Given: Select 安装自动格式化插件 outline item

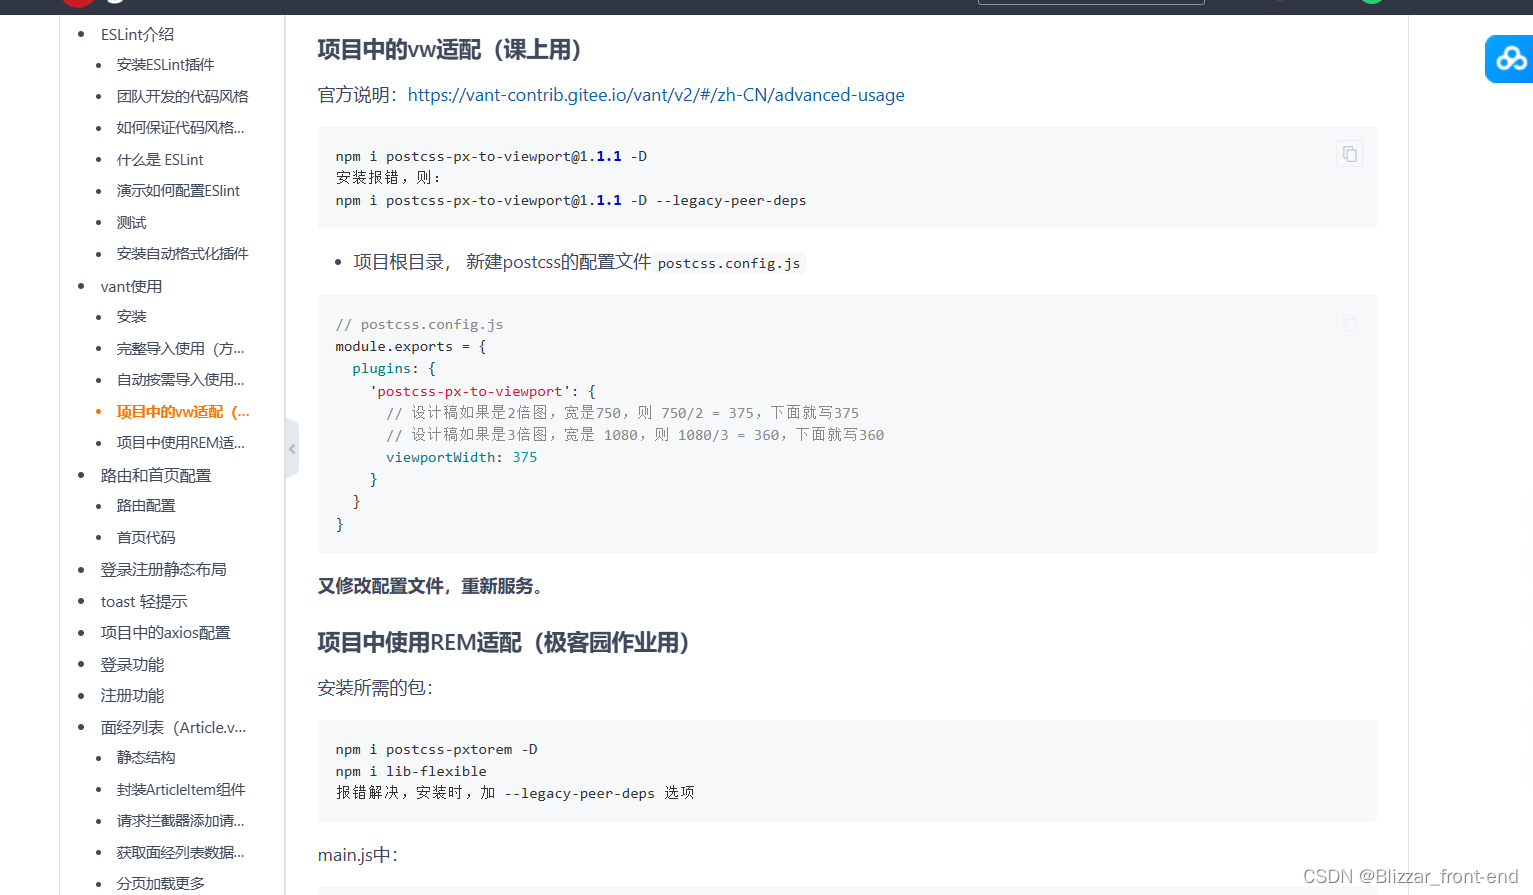Looking at the screenshot, I should click(x=182, y=254).
